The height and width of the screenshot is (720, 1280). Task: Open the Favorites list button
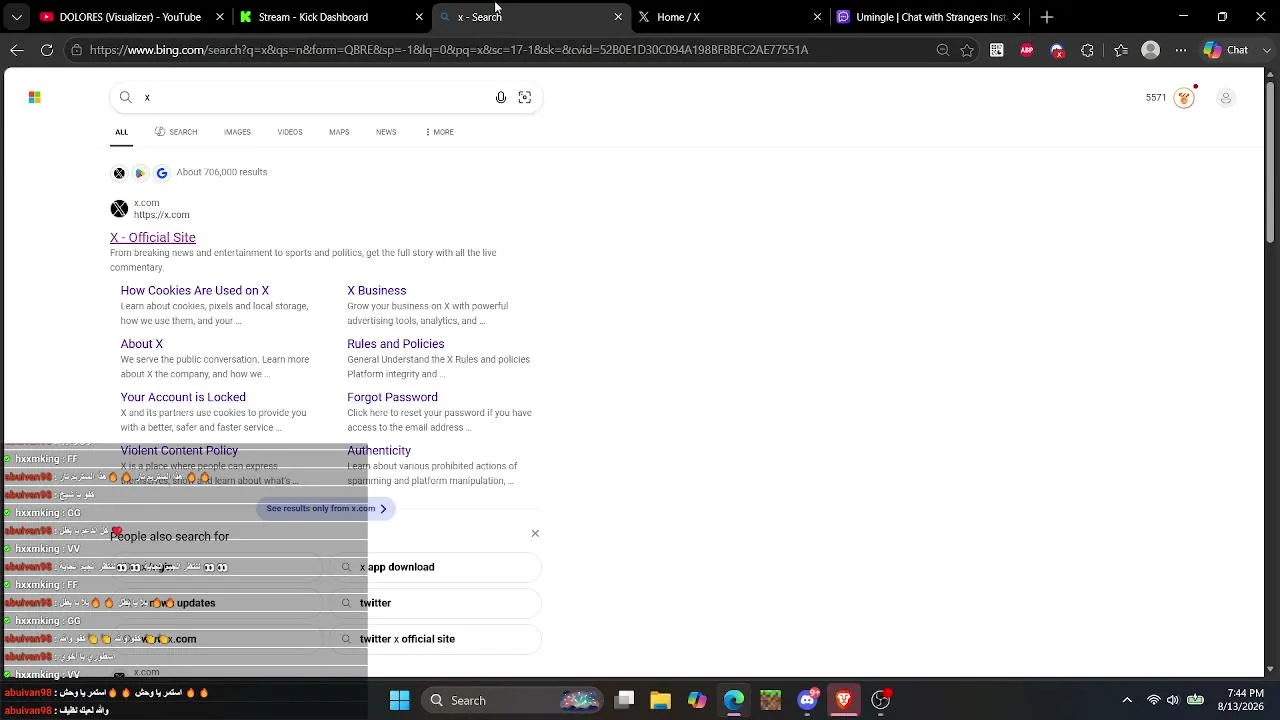point(1121,50)
